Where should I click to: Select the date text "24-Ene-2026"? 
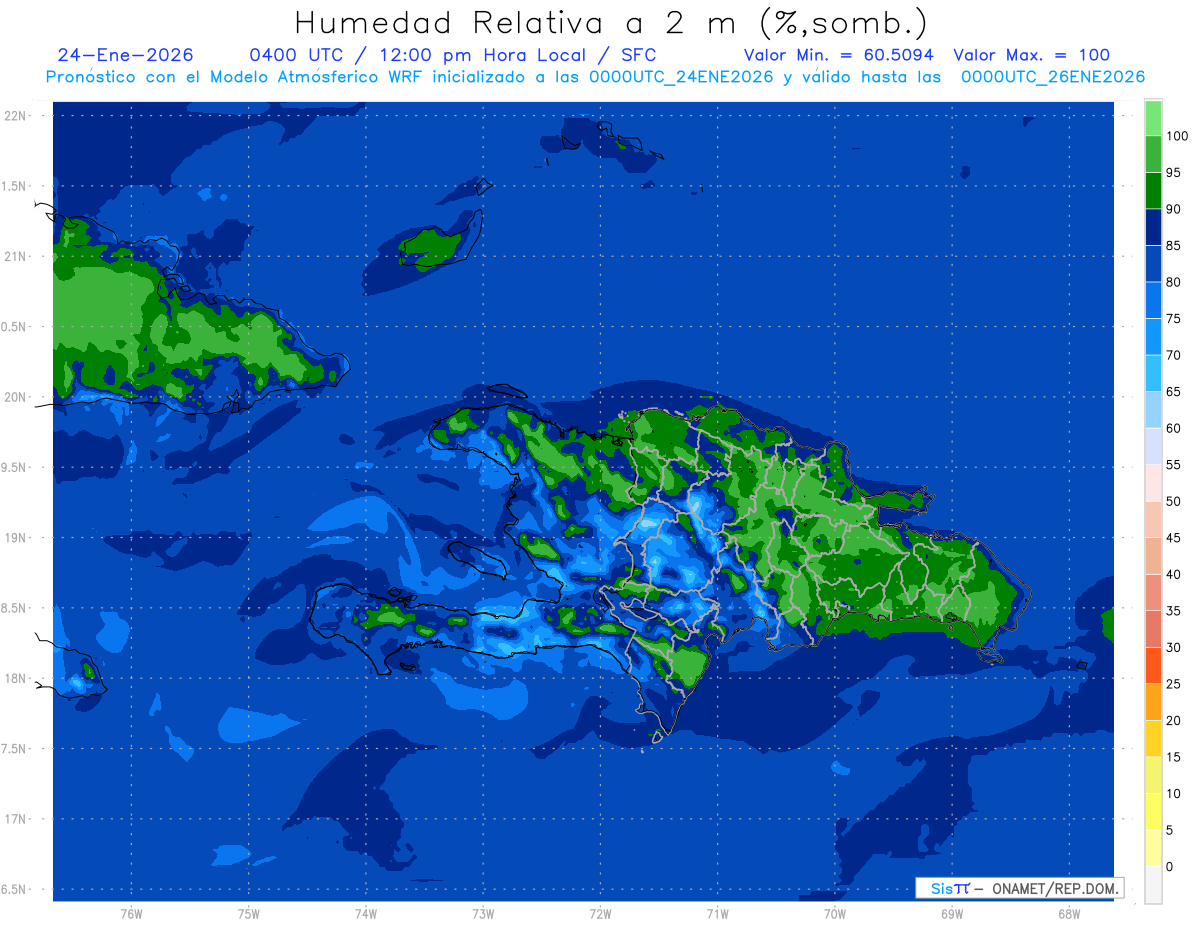126,55
